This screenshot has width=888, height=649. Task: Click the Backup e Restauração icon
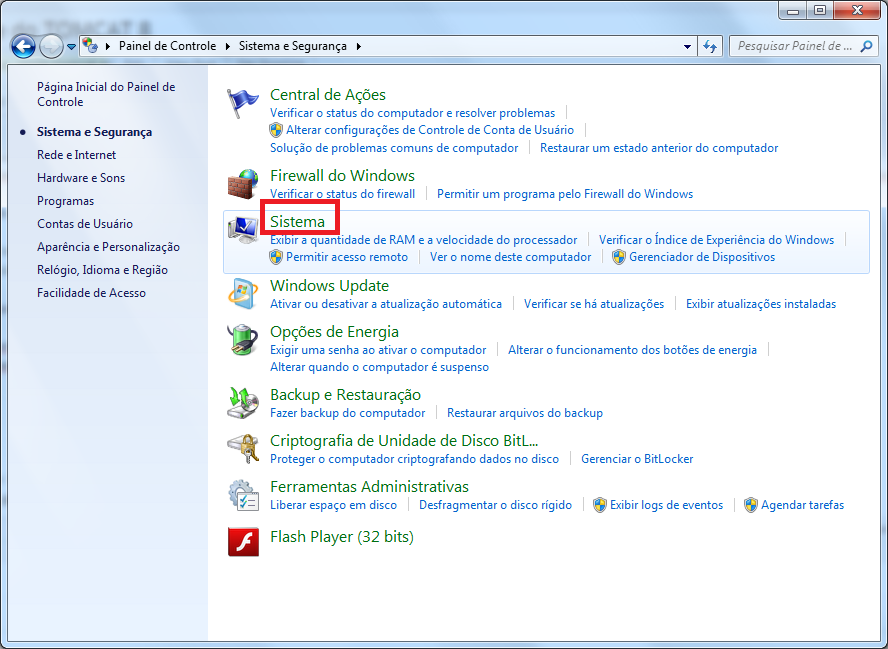243,403
